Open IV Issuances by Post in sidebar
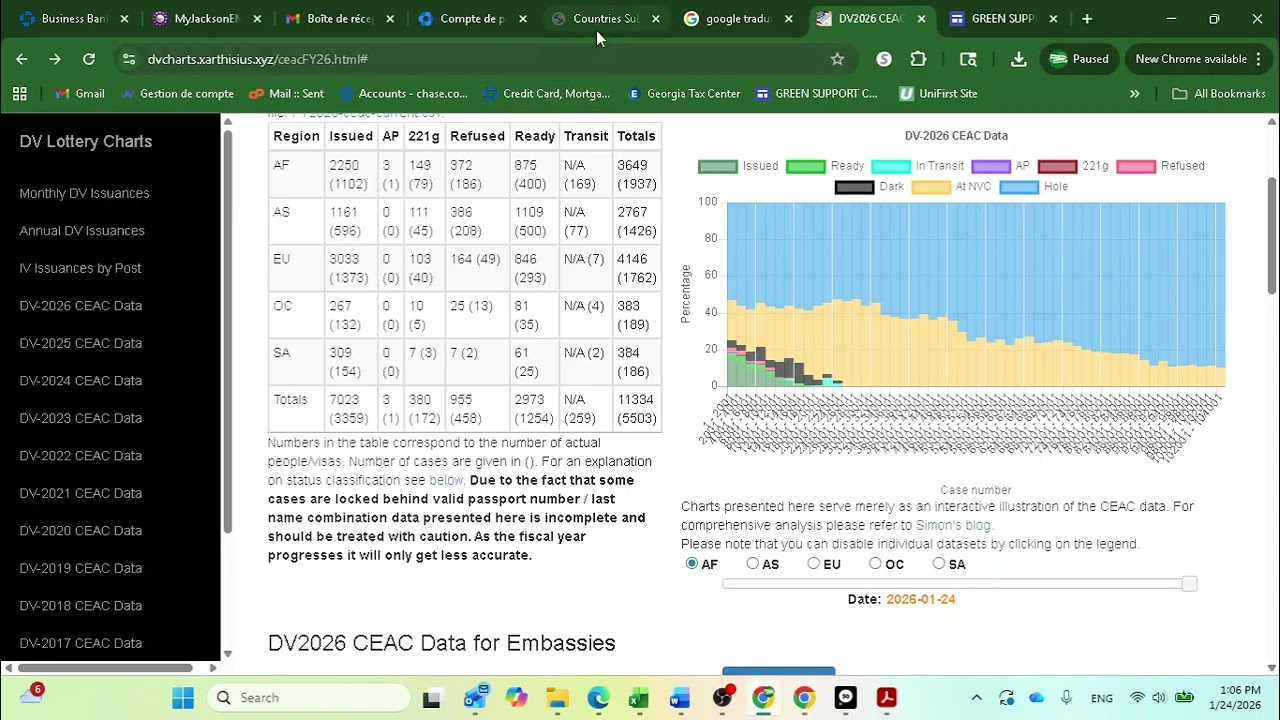1280x720 pixels. [x=80, y=268]
